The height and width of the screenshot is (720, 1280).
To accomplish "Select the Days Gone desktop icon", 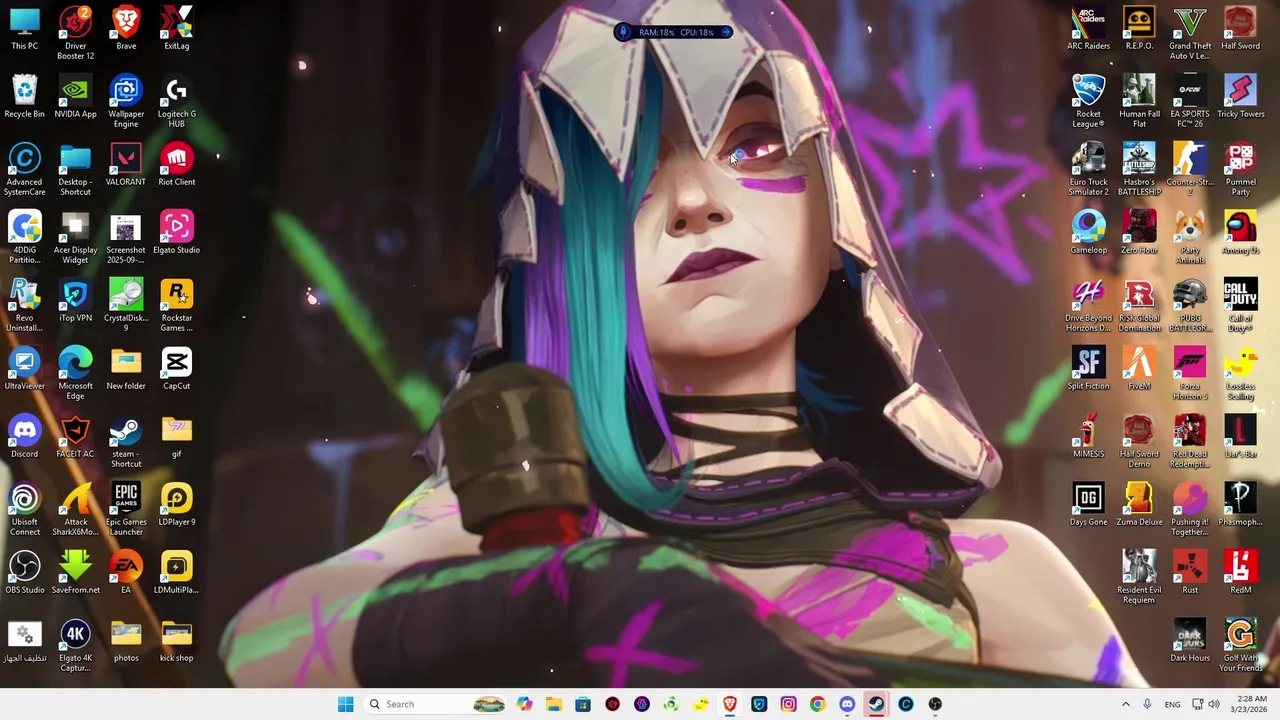I will click(x=1088, y=504).
